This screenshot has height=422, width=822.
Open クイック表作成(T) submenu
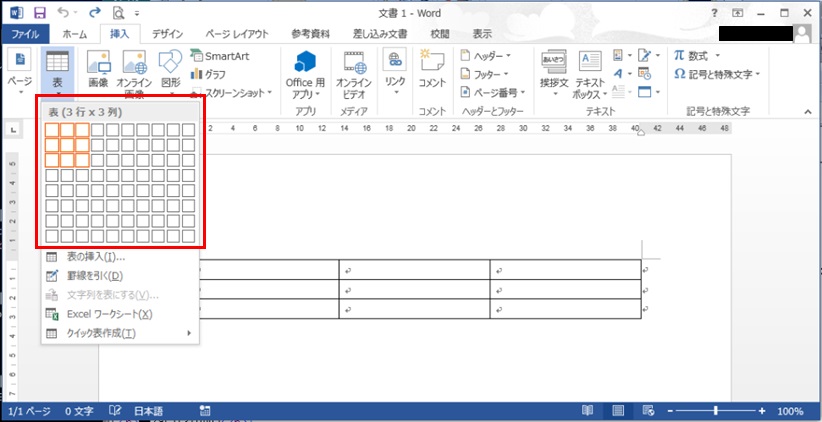[x=120, y=333]
